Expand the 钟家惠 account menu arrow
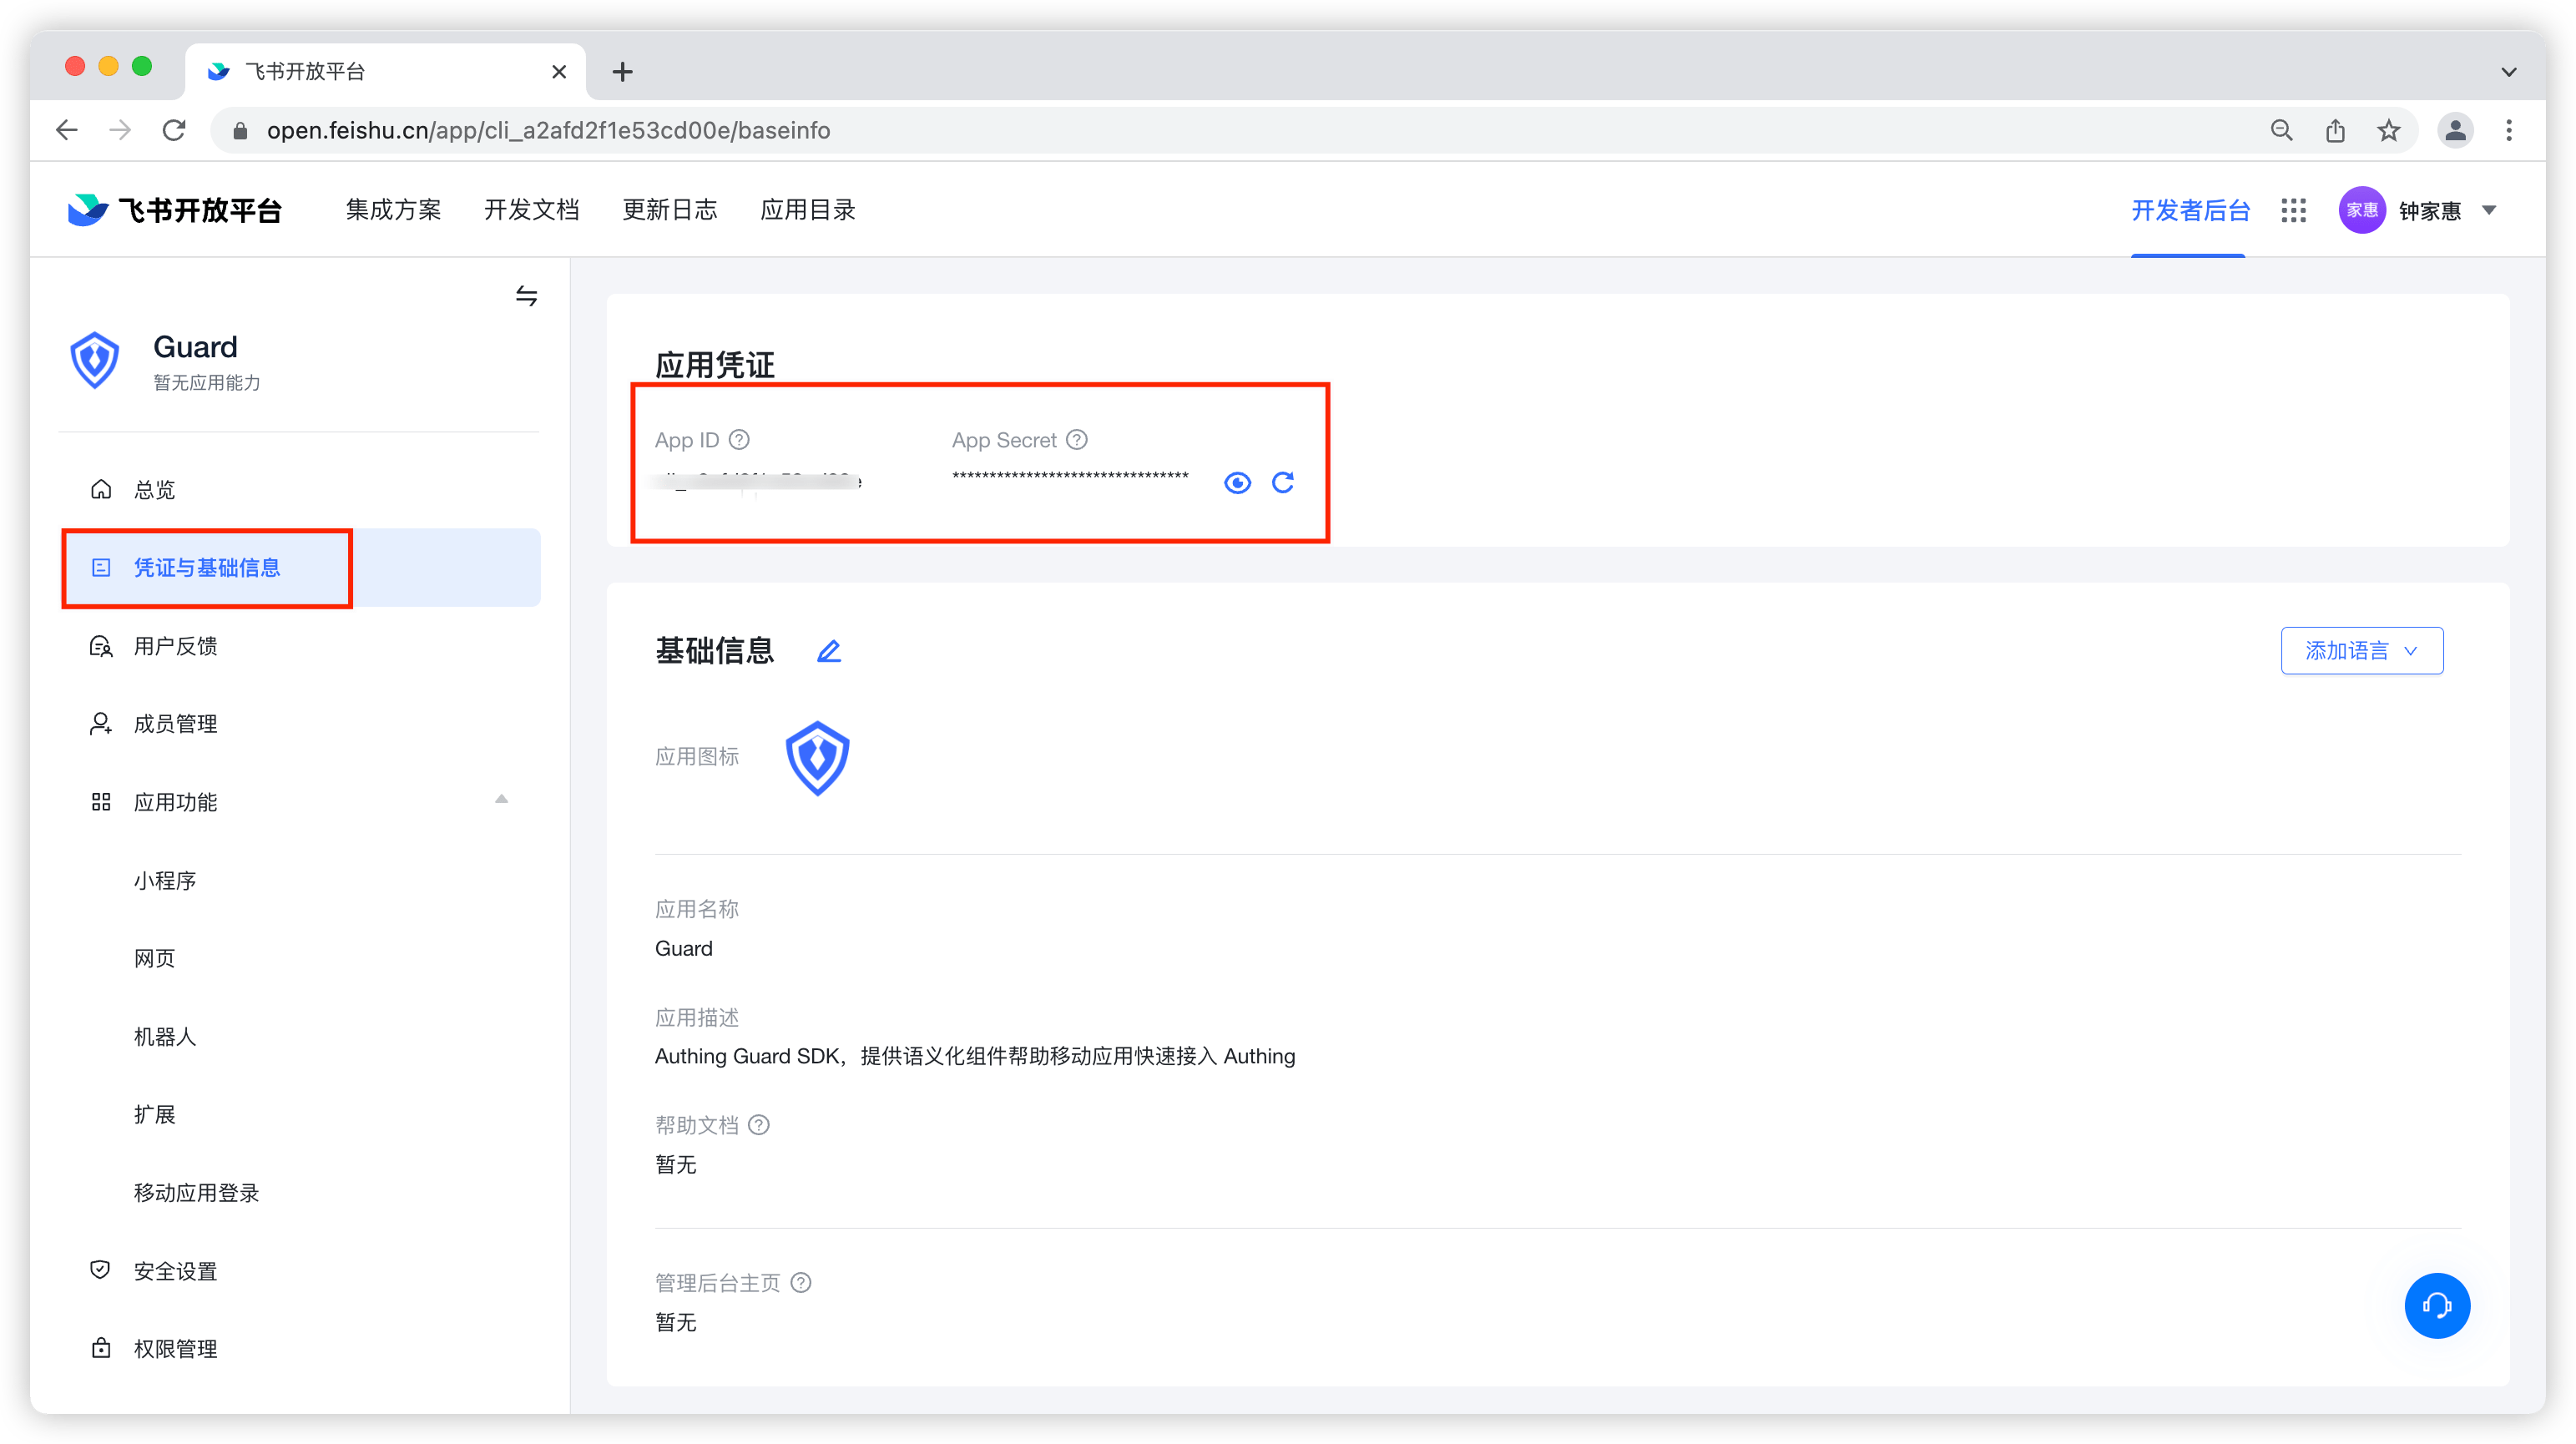The image size is (2576, 1444). pos(2489,210)
